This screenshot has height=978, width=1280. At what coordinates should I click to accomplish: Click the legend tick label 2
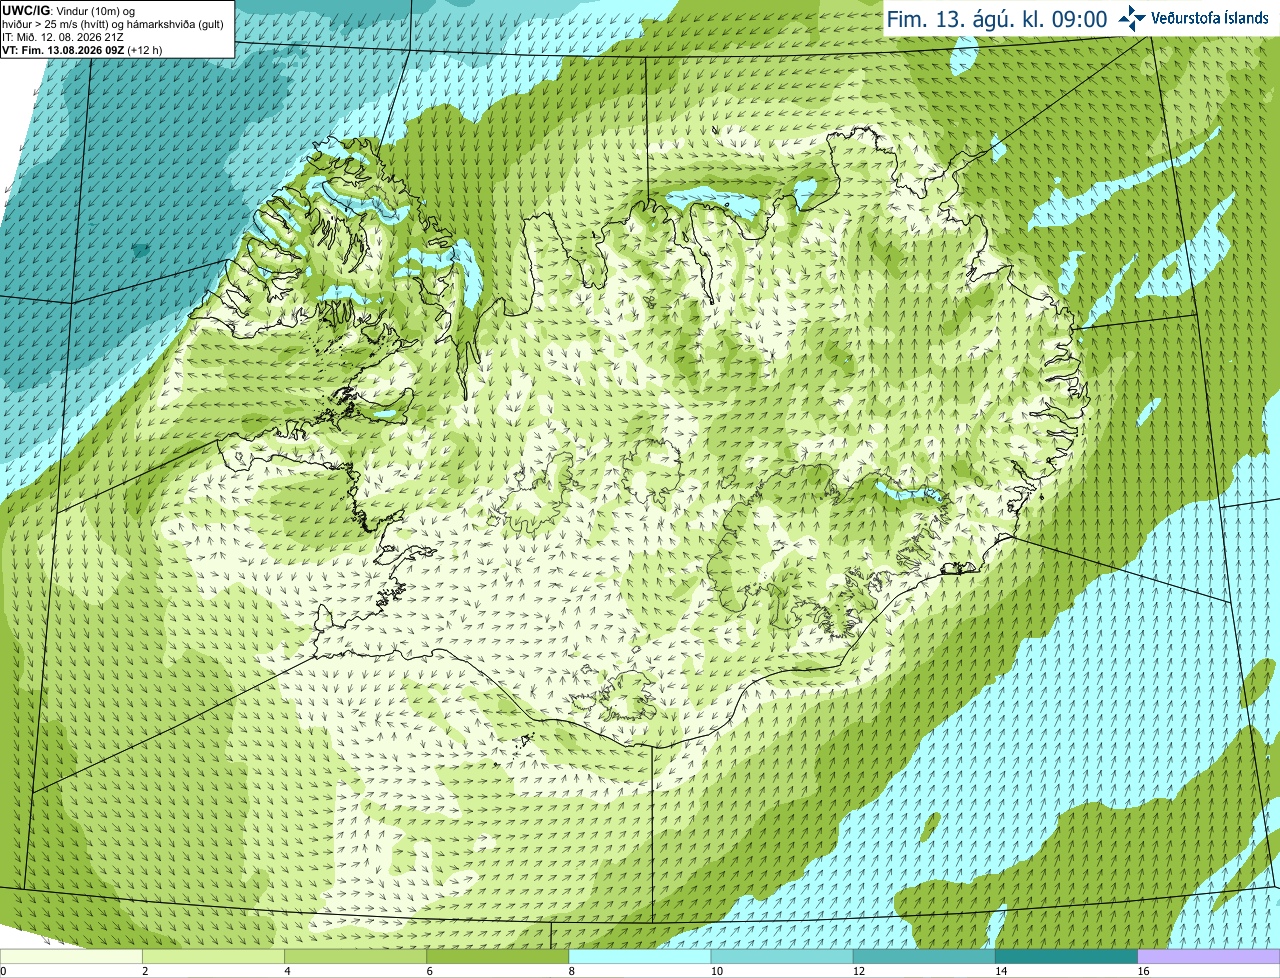pyautogui.click(x=145, y=971)
